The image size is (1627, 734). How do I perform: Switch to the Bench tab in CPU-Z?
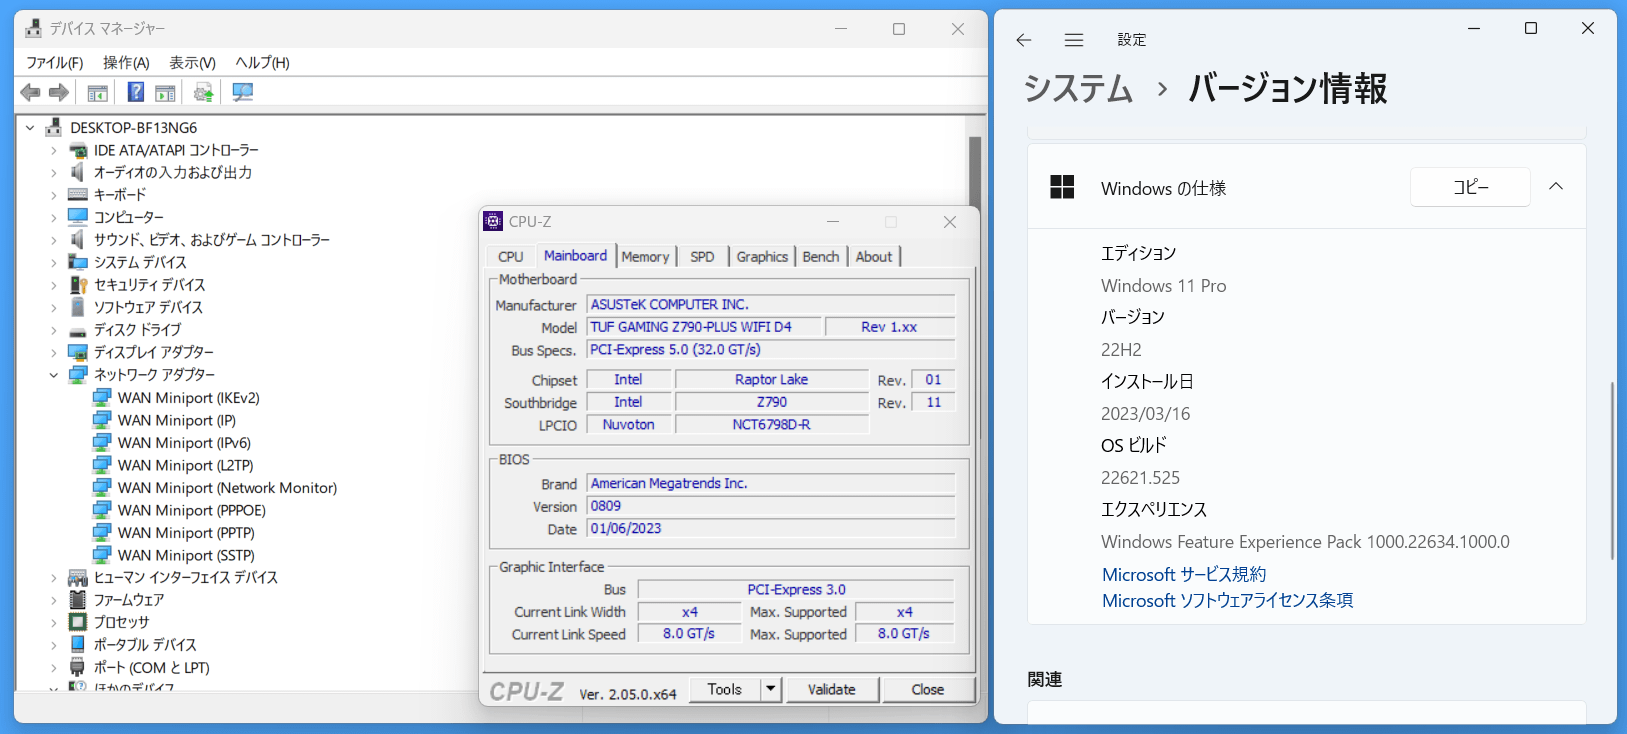pyautogui.click(x=821, y=257)
